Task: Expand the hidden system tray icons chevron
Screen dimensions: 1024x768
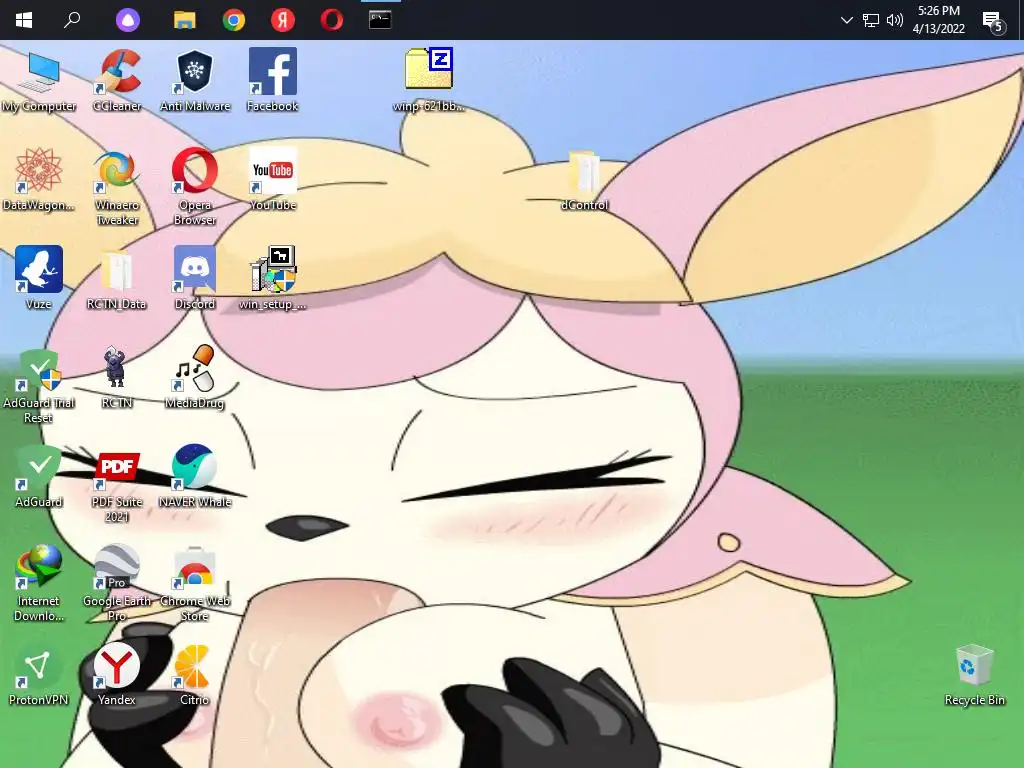Action: pyautogui.click(x=847, y=20)
